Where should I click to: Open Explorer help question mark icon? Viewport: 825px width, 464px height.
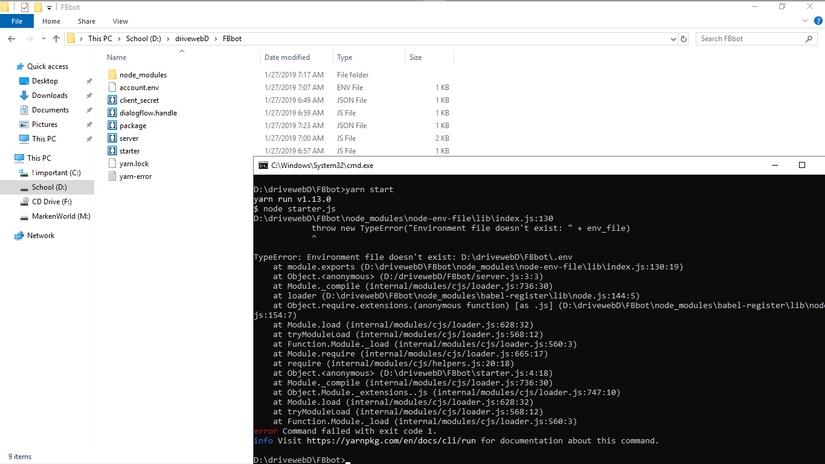818,21
